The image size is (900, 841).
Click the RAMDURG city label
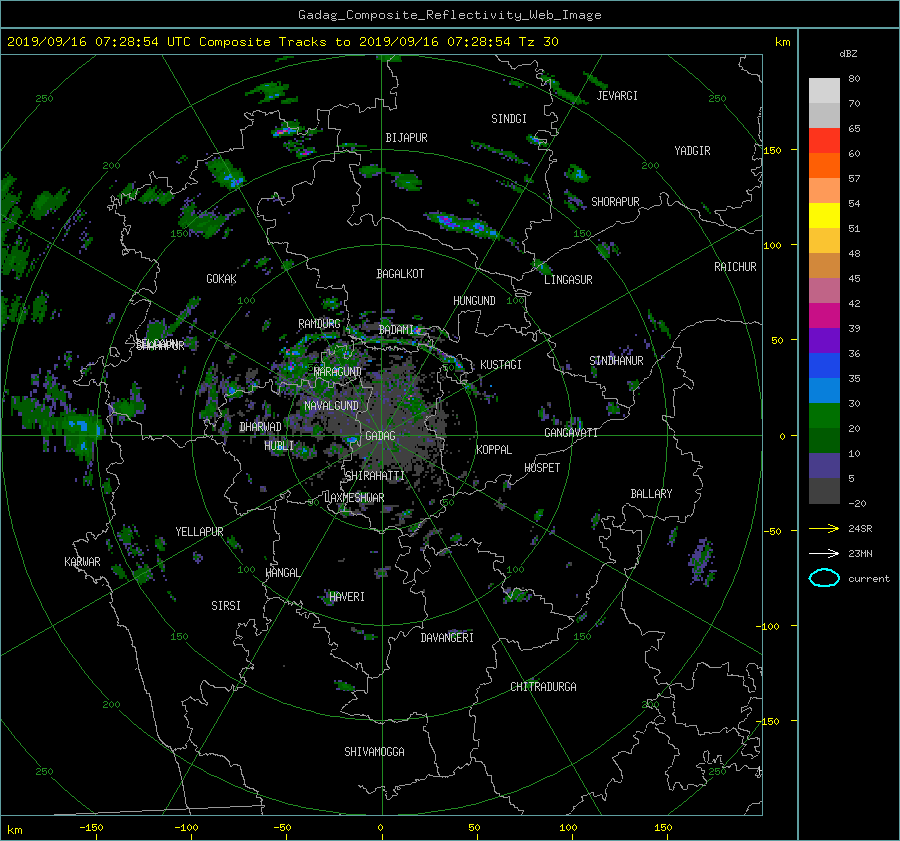click(319, 324)
